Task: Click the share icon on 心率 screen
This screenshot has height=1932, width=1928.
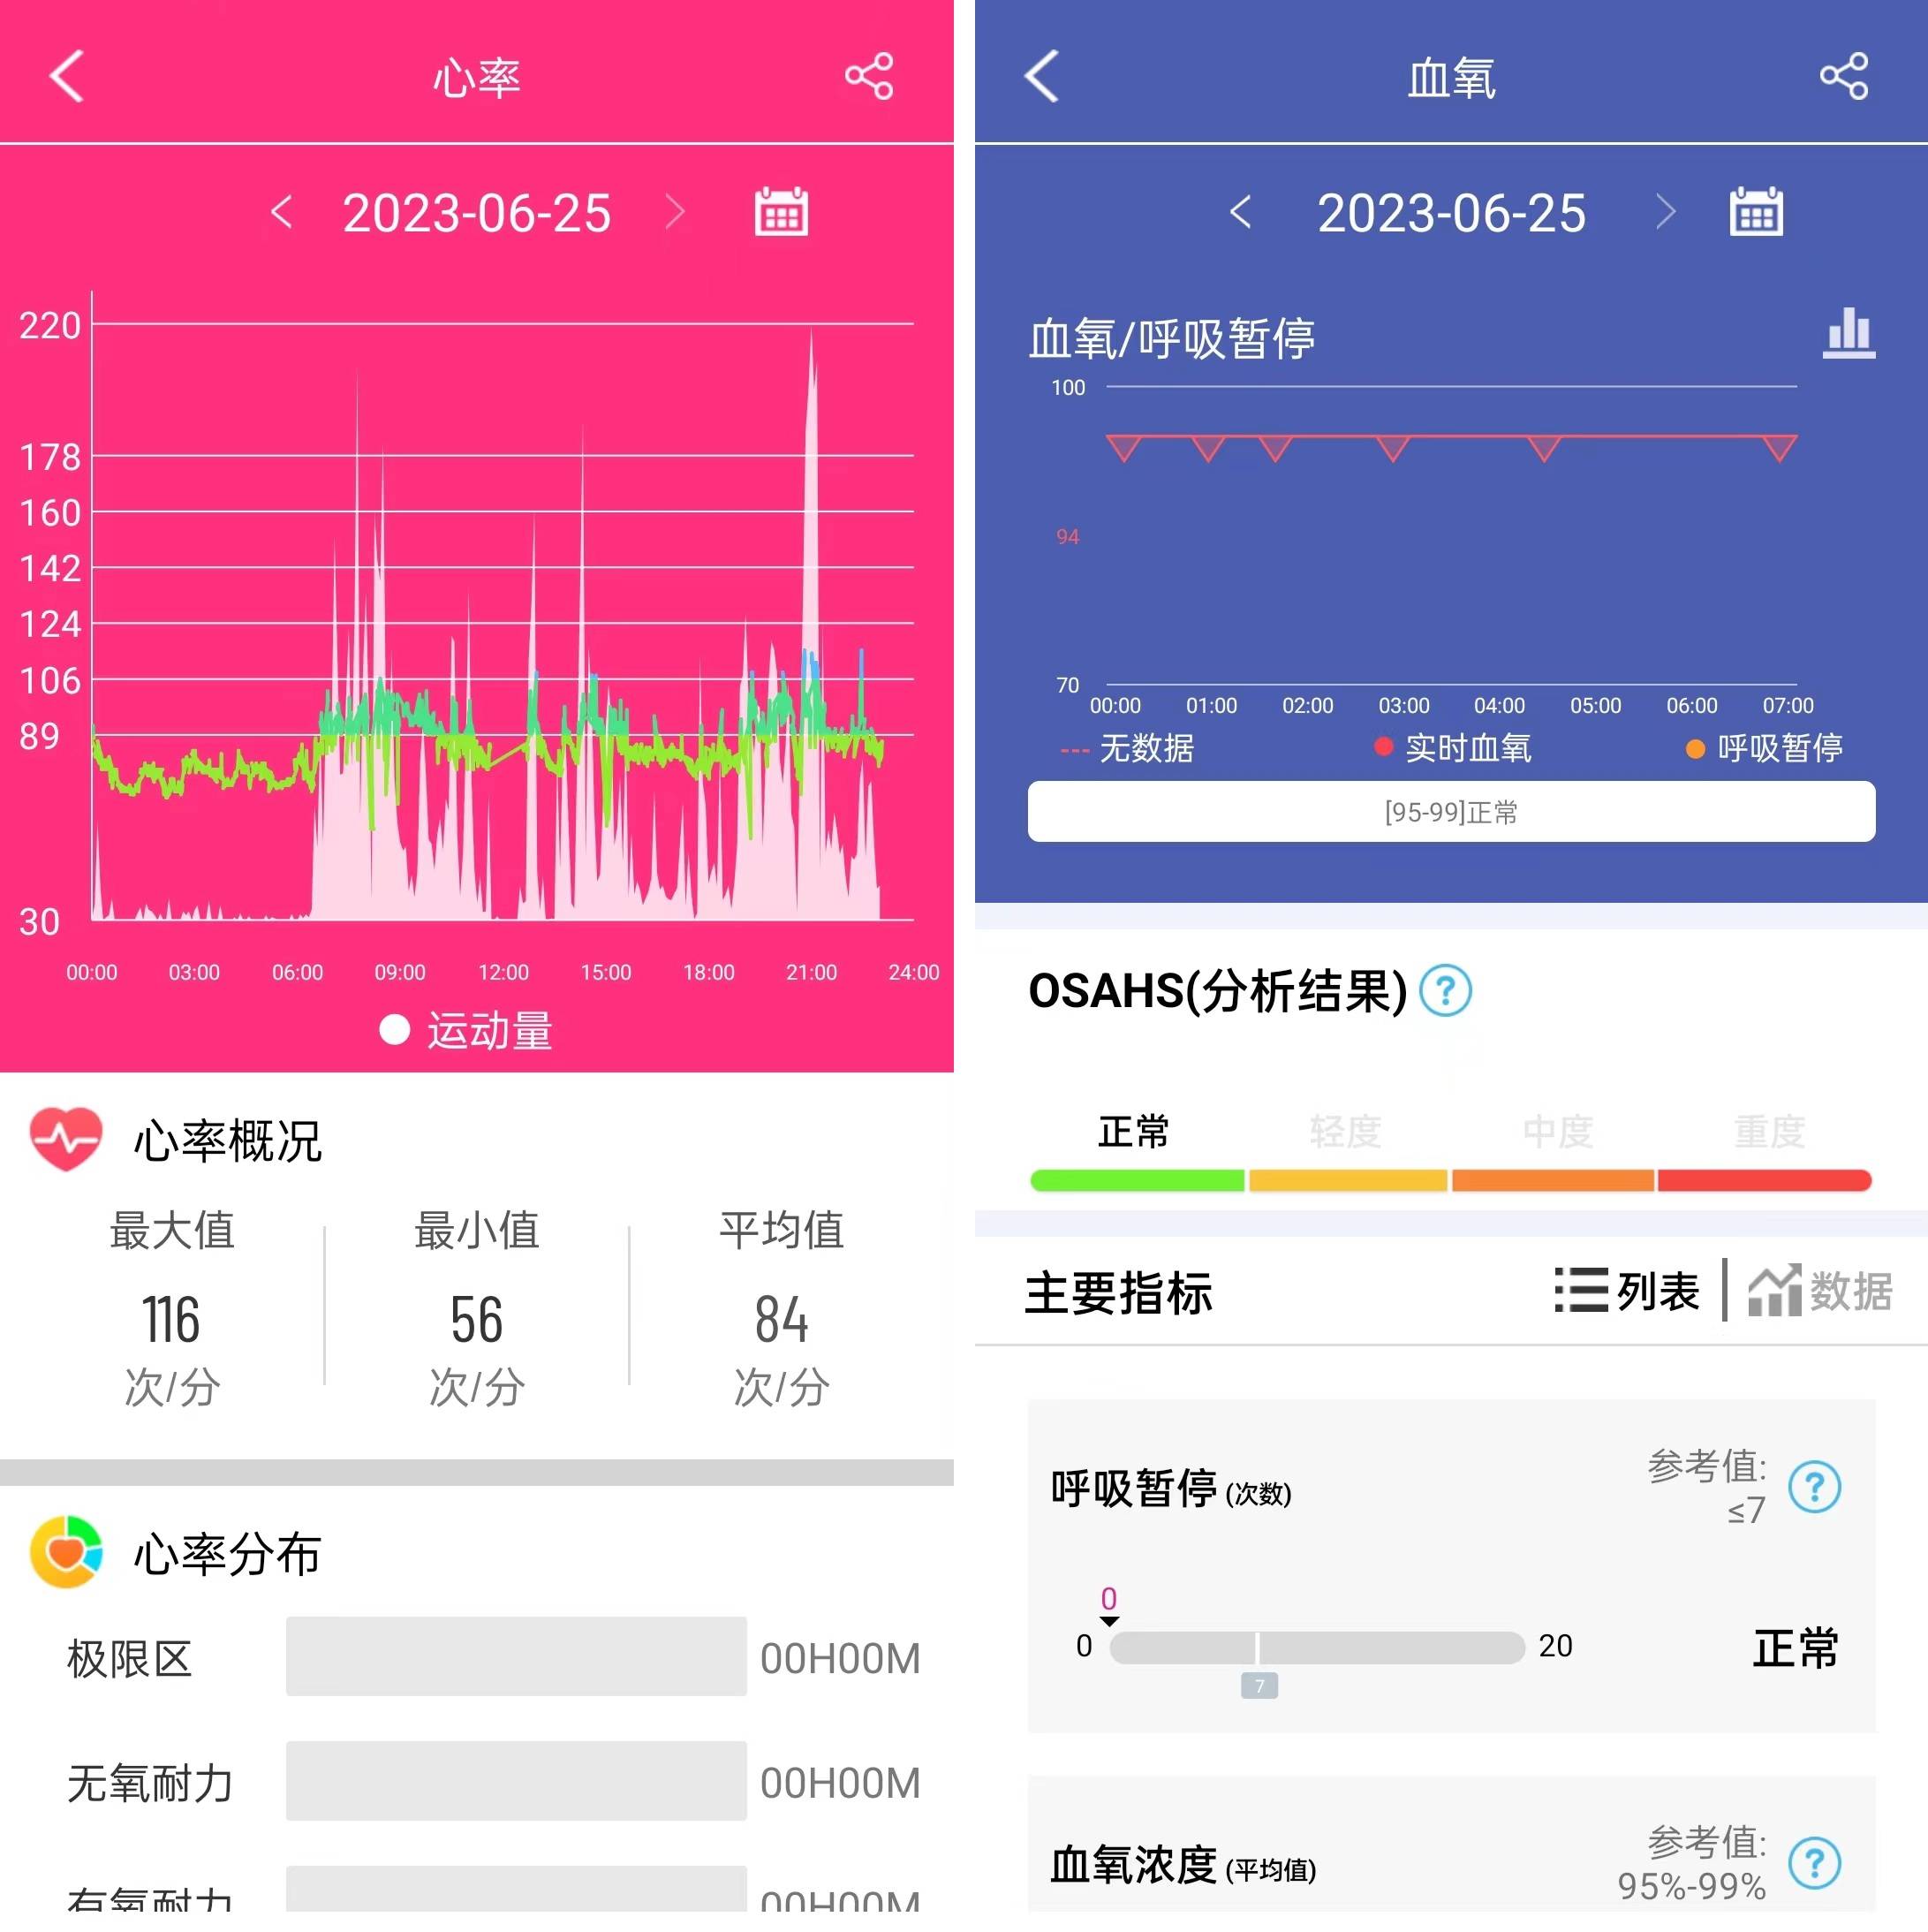Action: point(873,71)
